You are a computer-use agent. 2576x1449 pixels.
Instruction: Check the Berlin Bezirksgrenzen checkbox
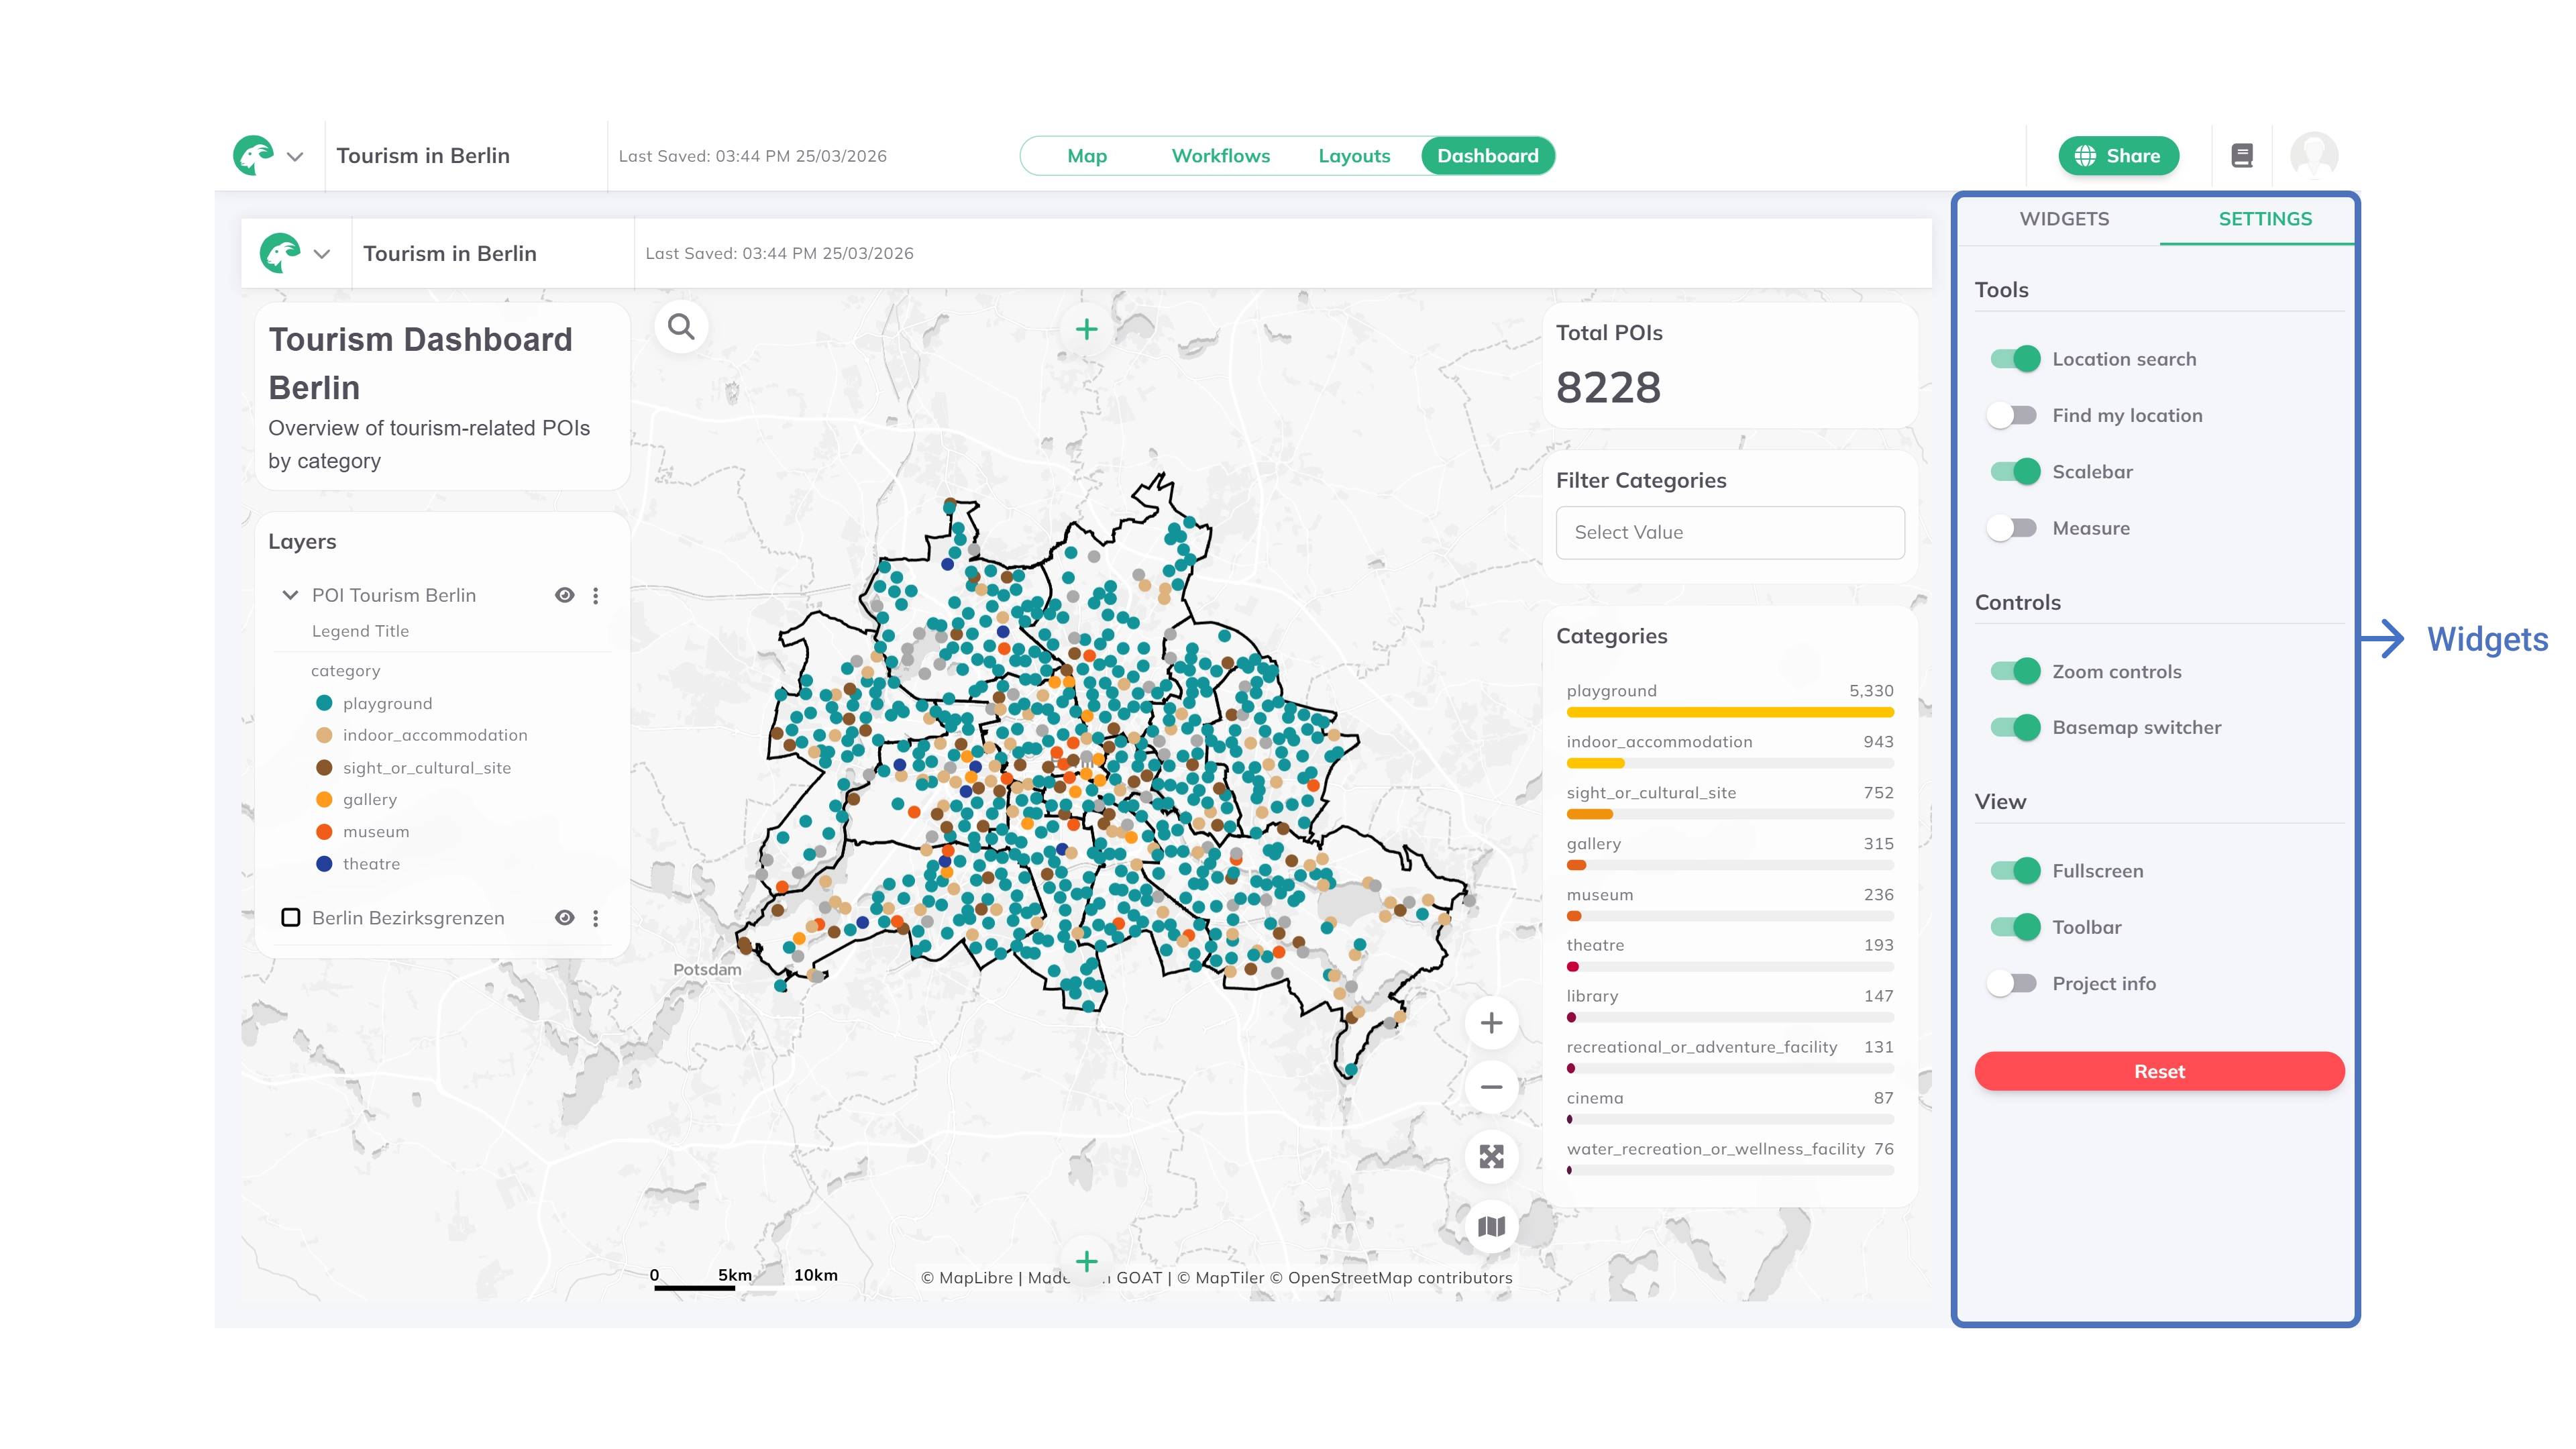click(291, 917)
